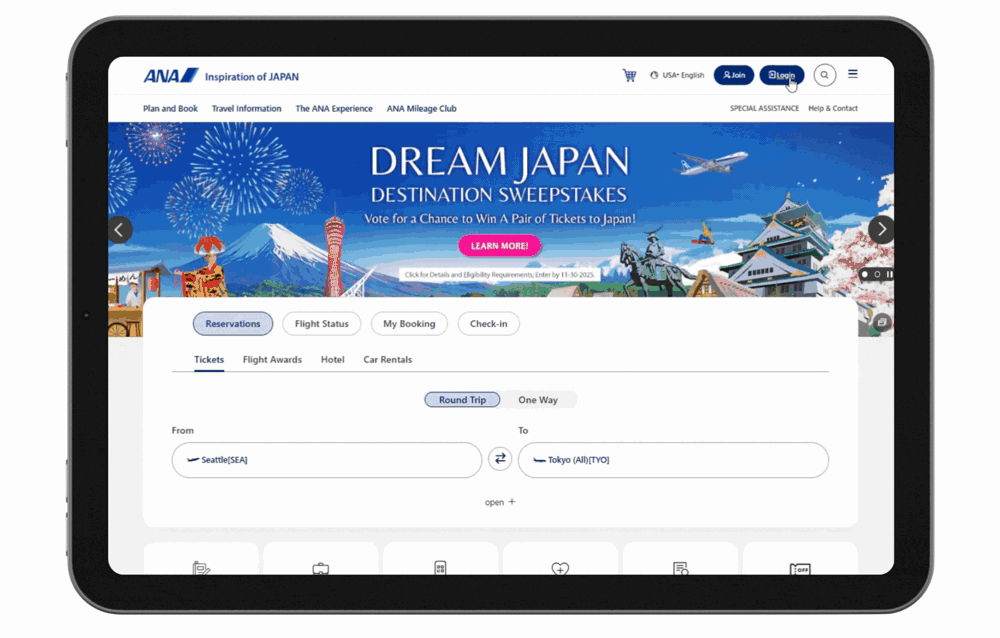The height and width of the screenshot is (638, 1000).
Task: Swap the From and To airports
Action: click(500, 459)
